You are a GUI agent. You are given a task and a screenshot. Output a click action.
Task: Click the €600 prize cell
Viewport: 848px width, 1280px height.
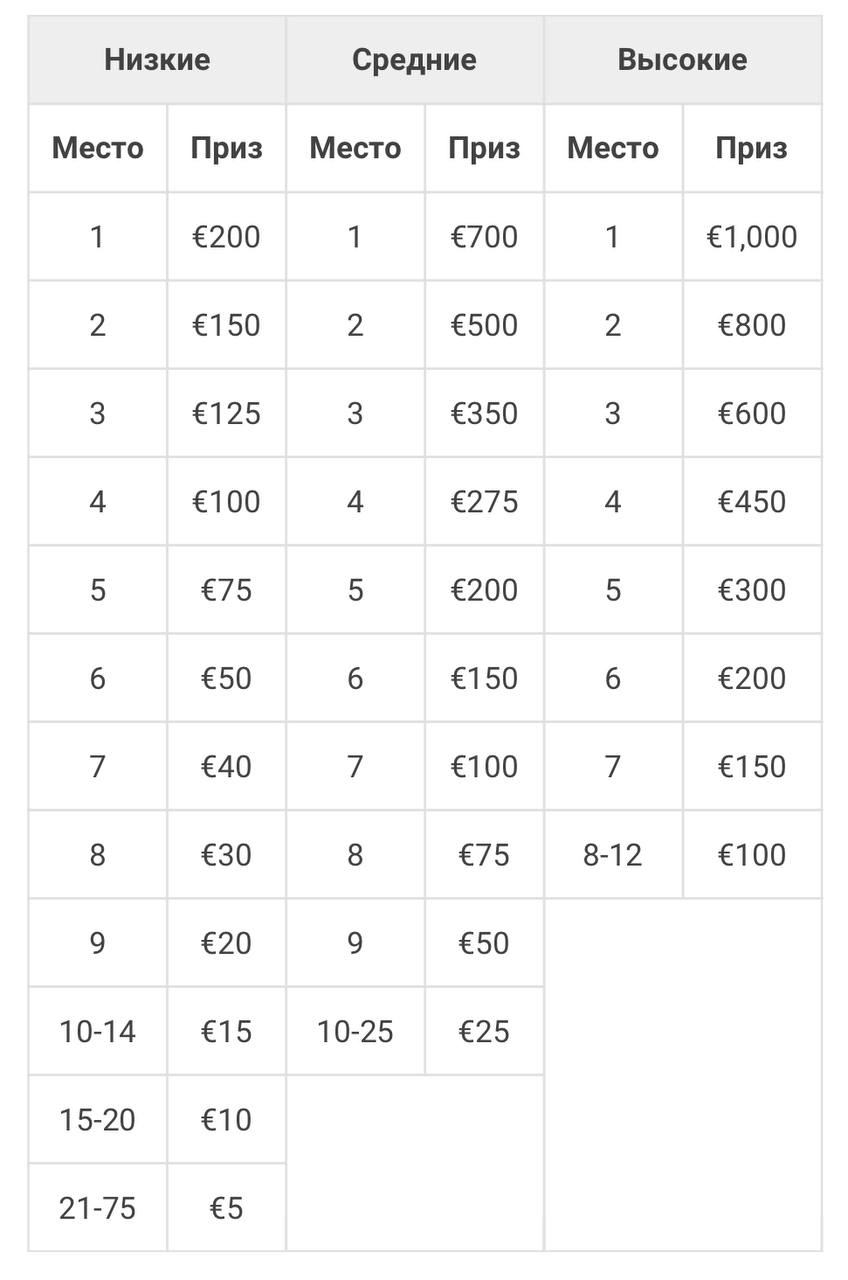752,413
